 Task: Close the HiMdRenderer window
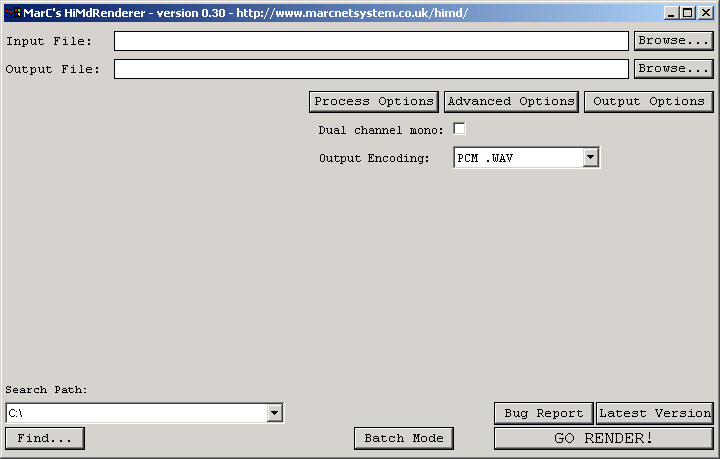704,13
